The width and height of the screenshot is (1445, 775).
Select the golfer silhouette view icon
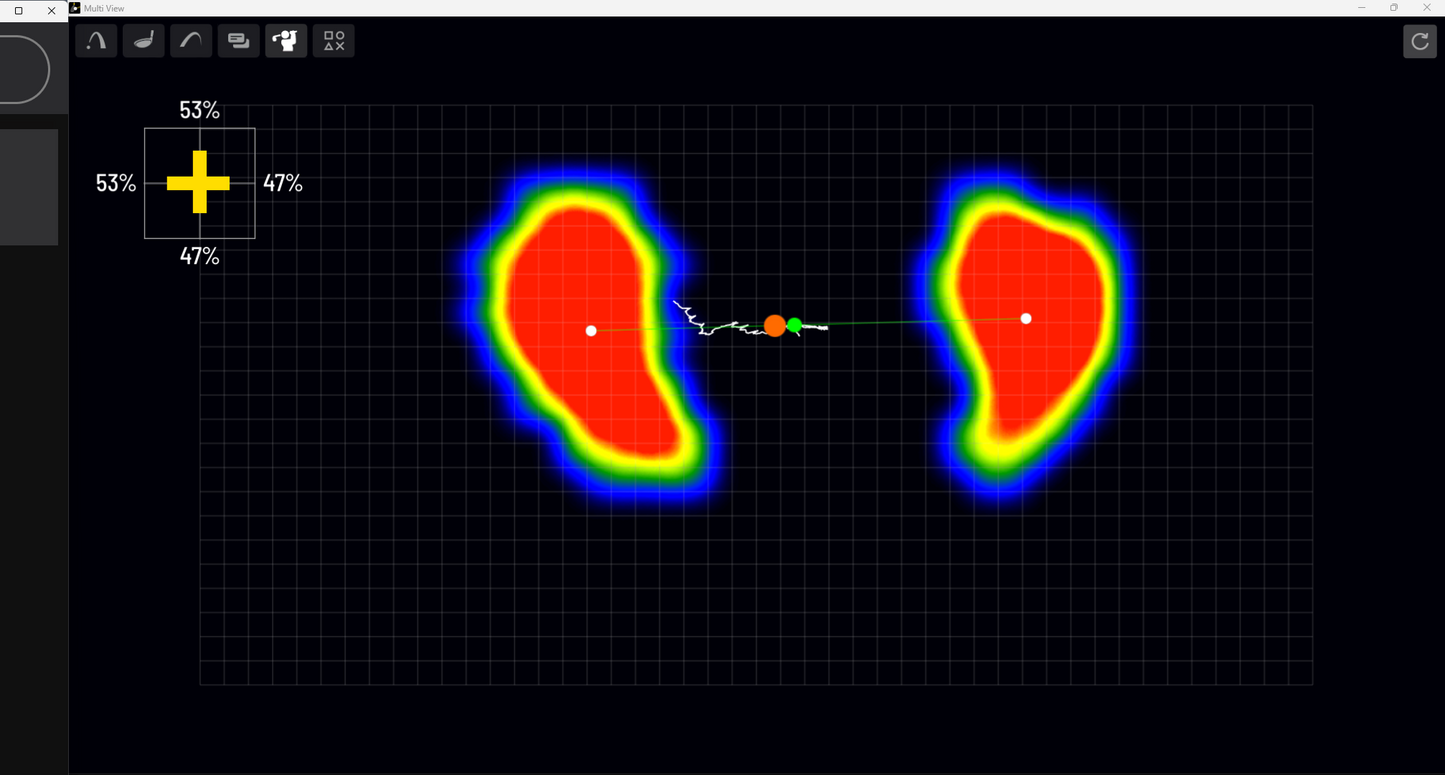pos(286,41)
